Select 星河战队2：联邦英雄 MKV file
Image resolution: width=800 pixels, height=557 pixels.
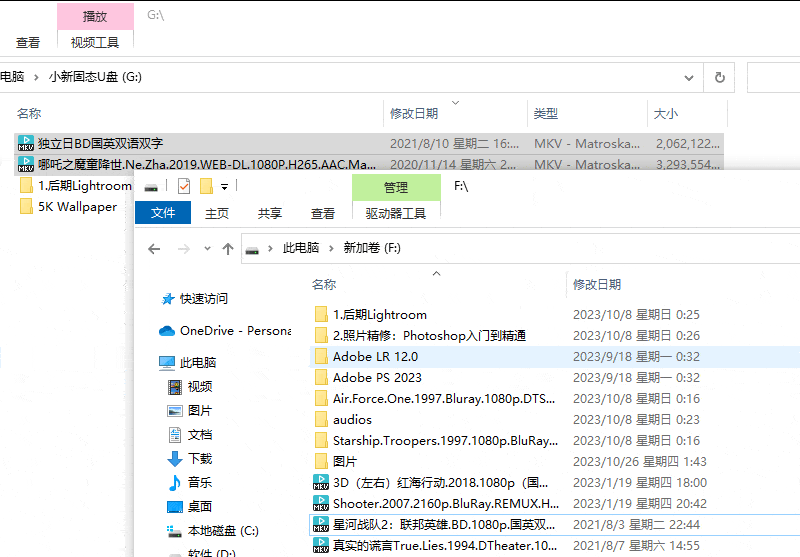coord(555,524)
